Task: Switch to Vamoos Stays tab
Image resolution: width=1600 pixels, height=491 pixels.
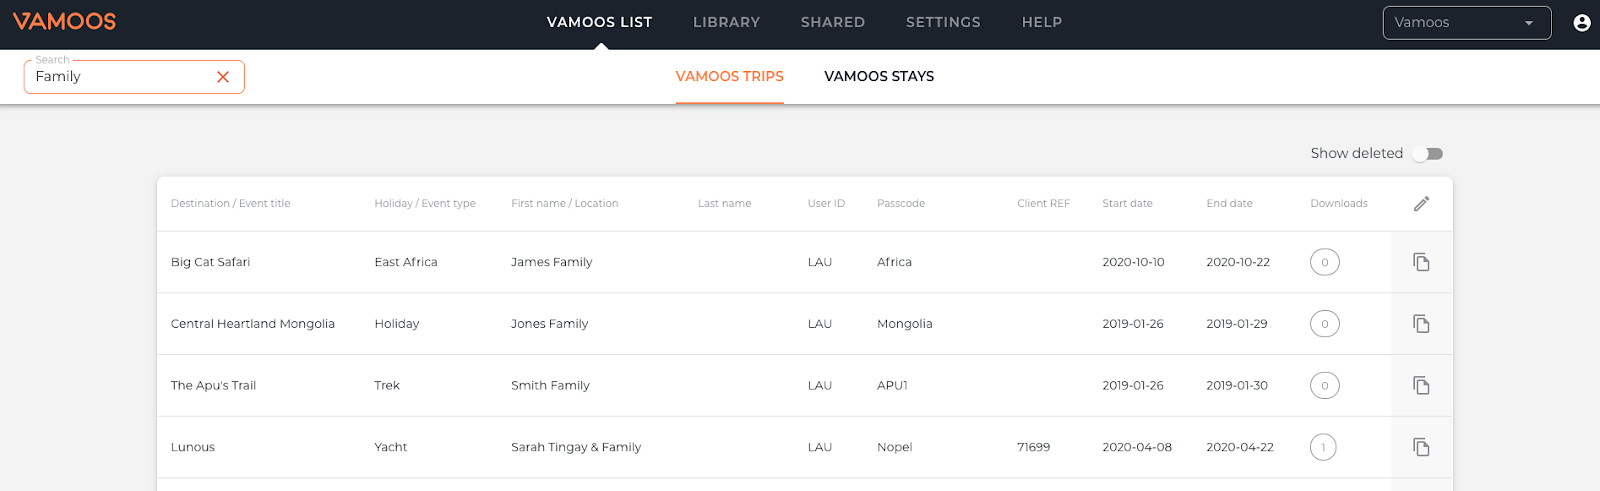Action: pyautogui.click(x=879, y=76)
